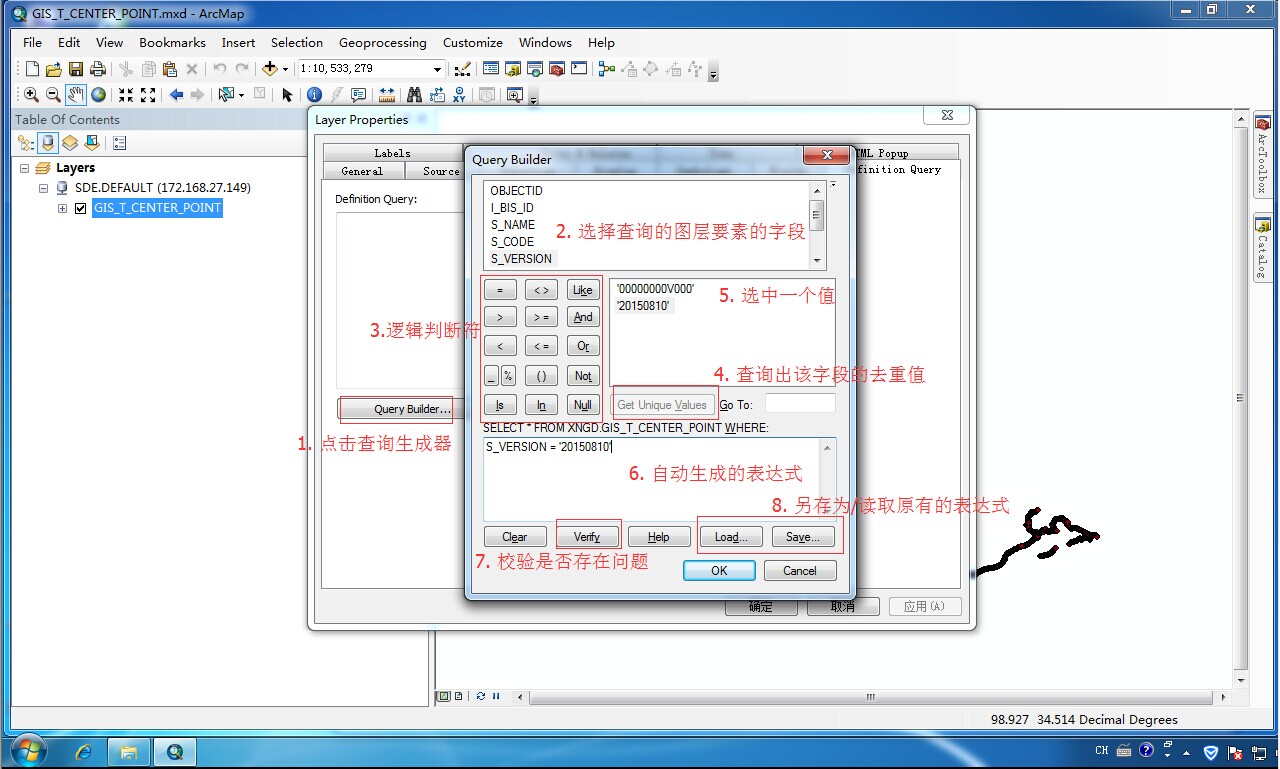Click the And operator button
This screenshot has width=1280, height=769.
583,317
